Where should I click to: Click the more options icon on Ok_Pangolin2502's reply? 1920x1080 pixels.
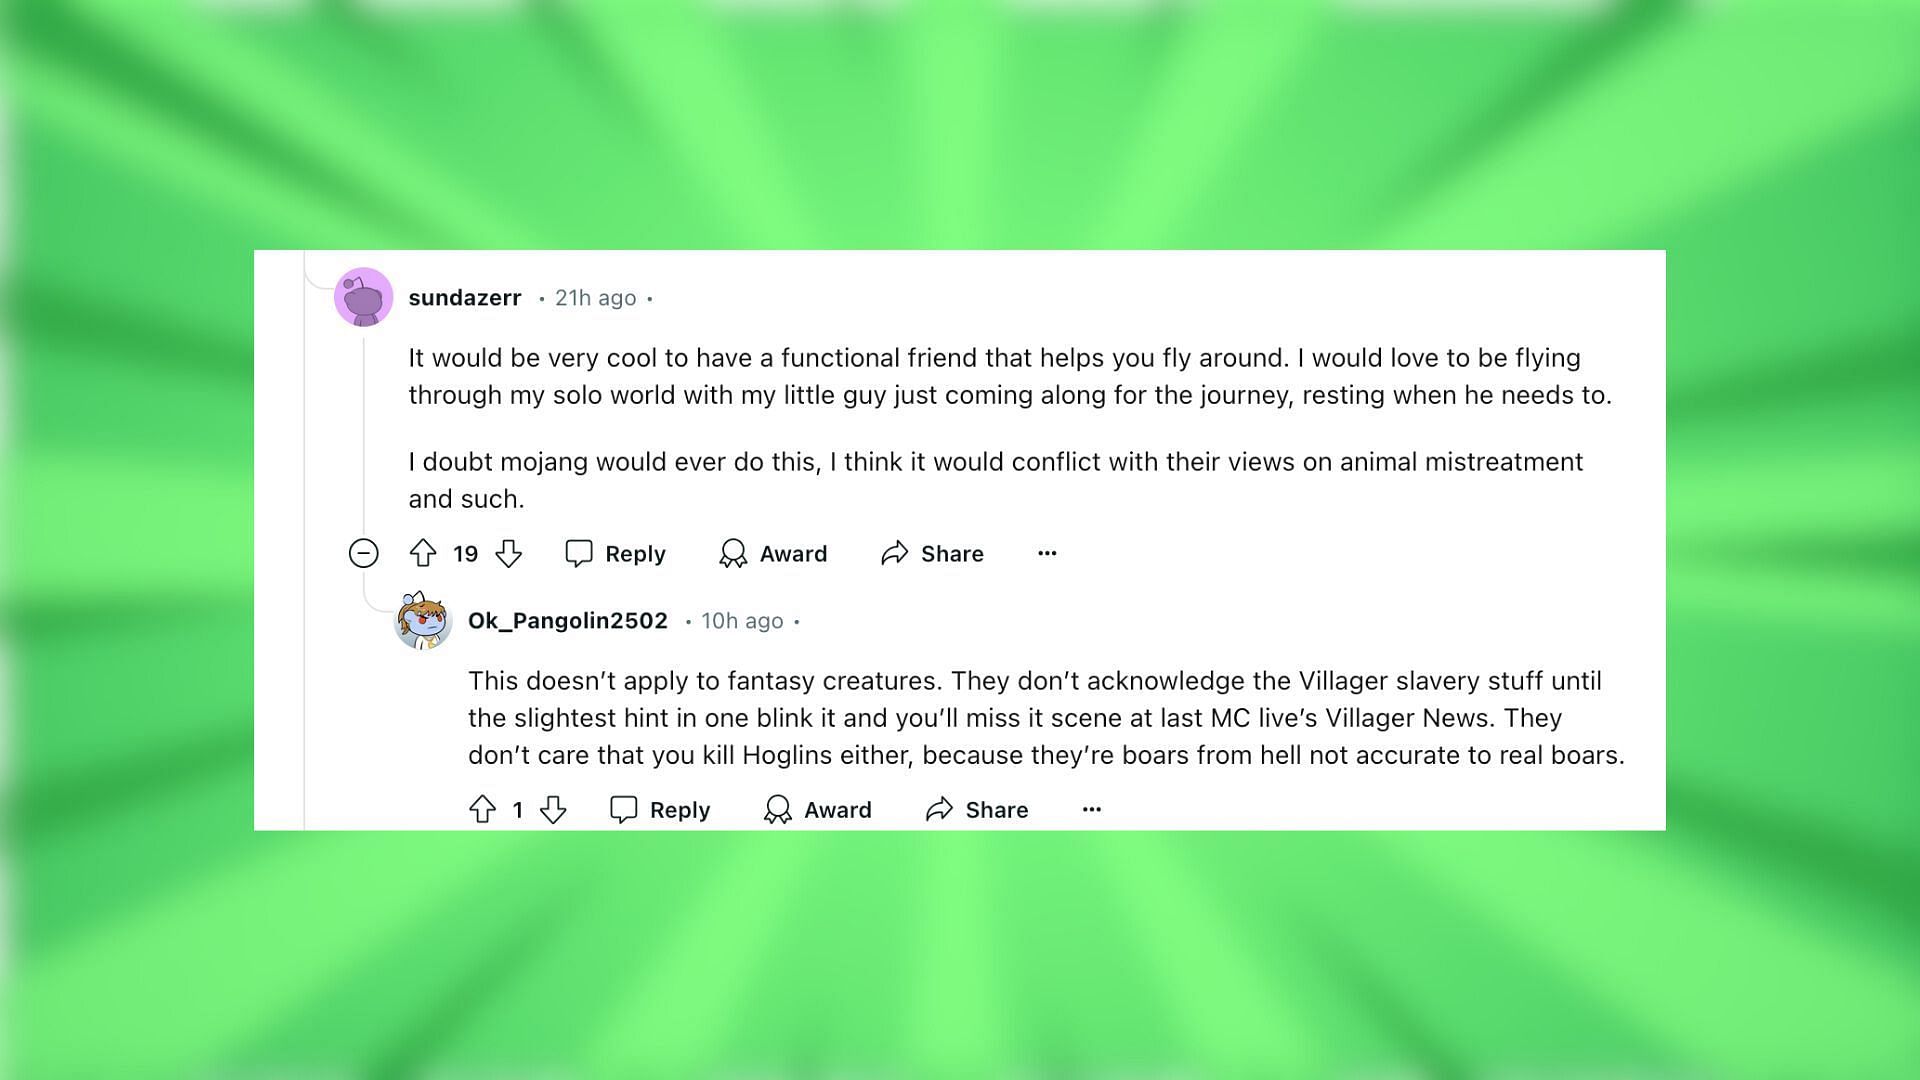tap(1092, 810)
